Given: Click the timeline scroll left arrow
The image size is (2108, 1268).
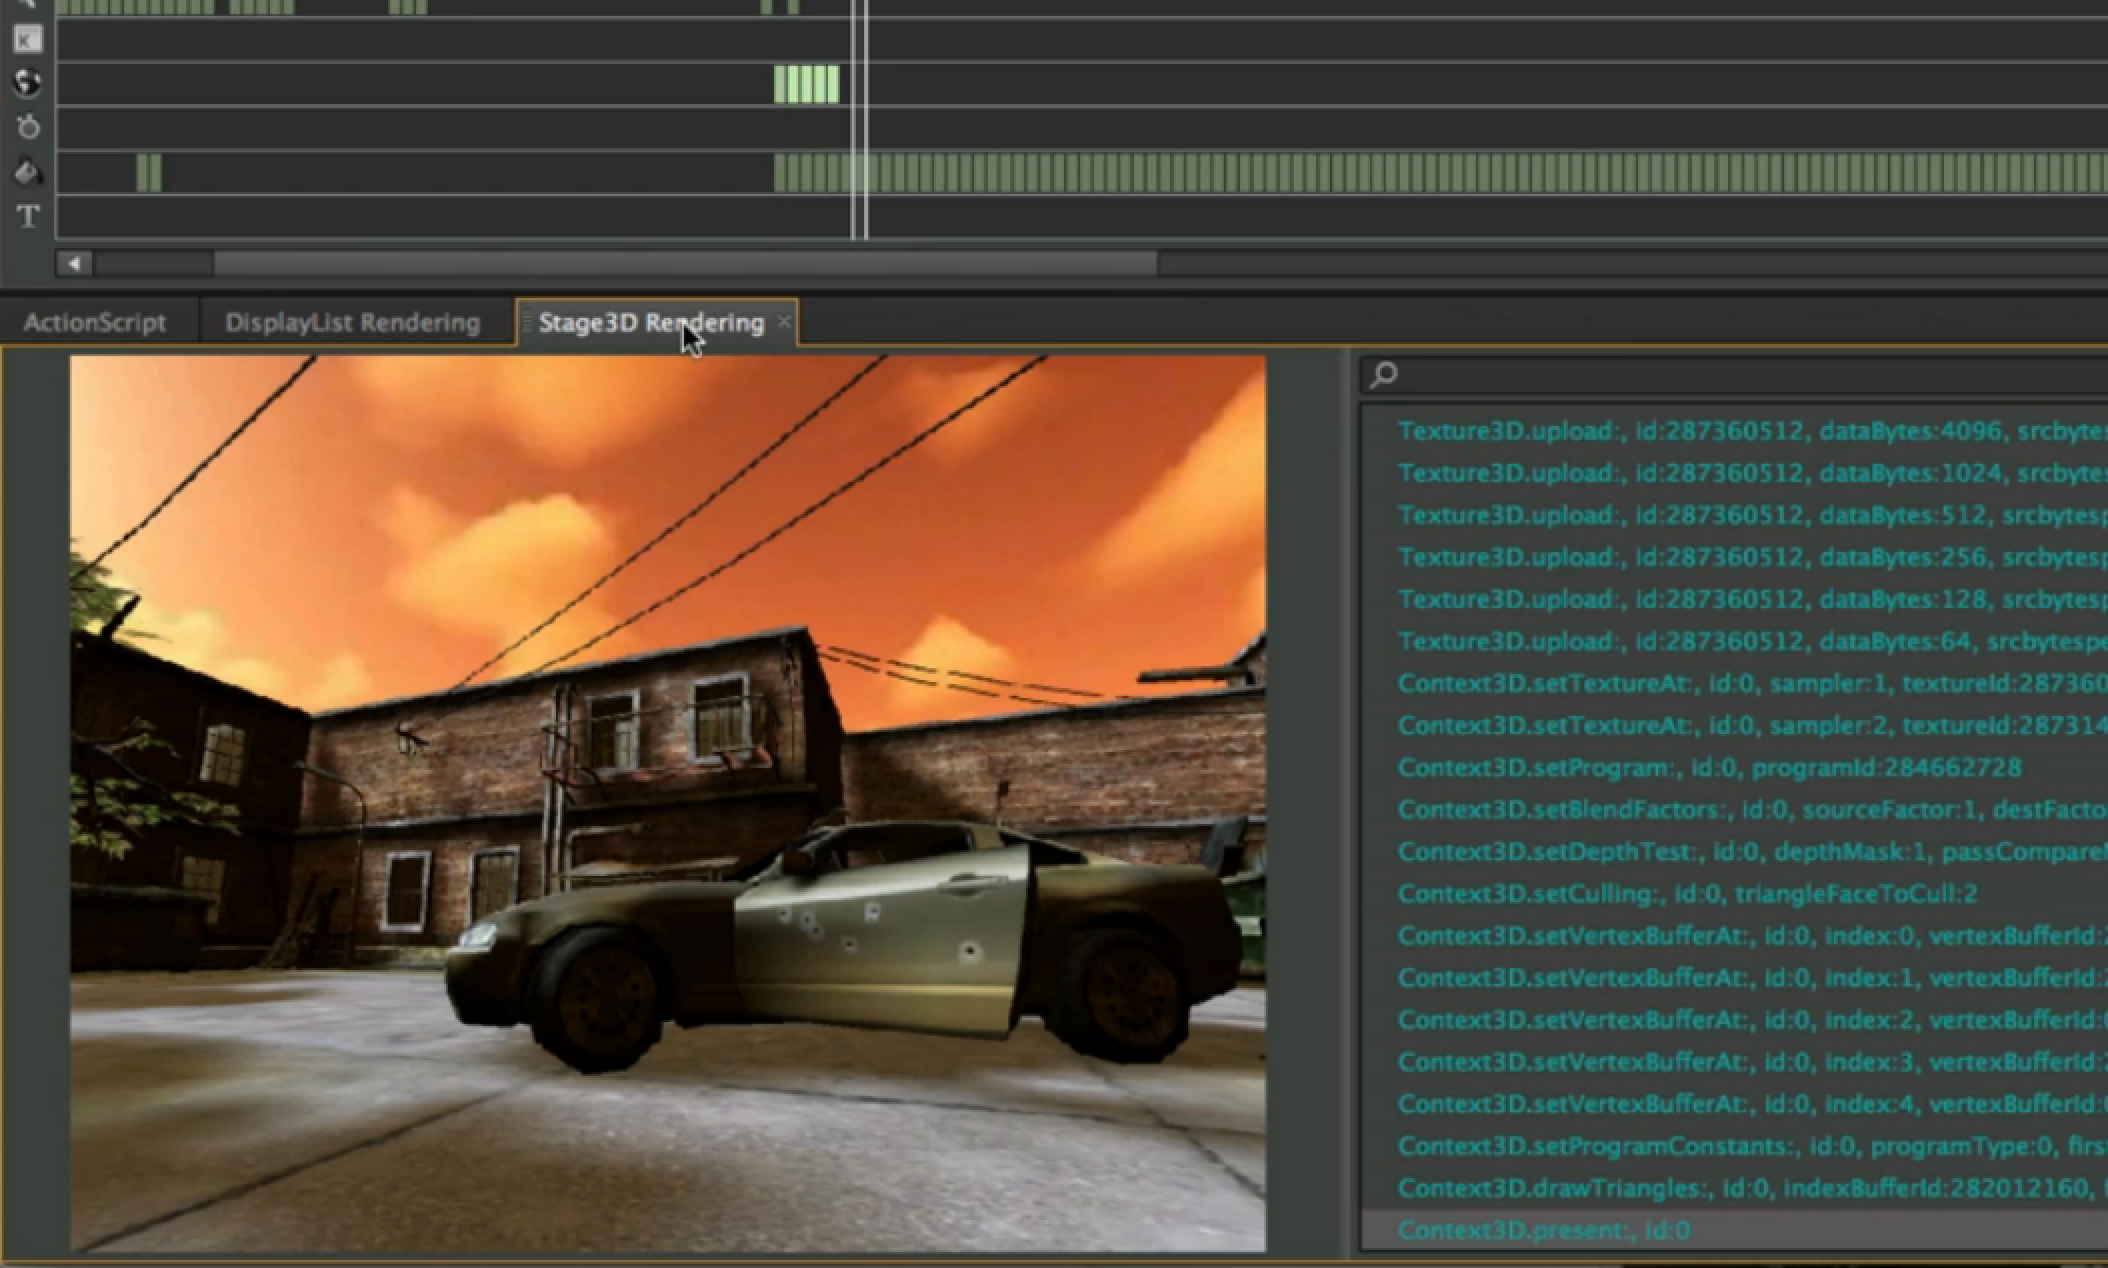Looking at the screenshot, I should 74,264.
